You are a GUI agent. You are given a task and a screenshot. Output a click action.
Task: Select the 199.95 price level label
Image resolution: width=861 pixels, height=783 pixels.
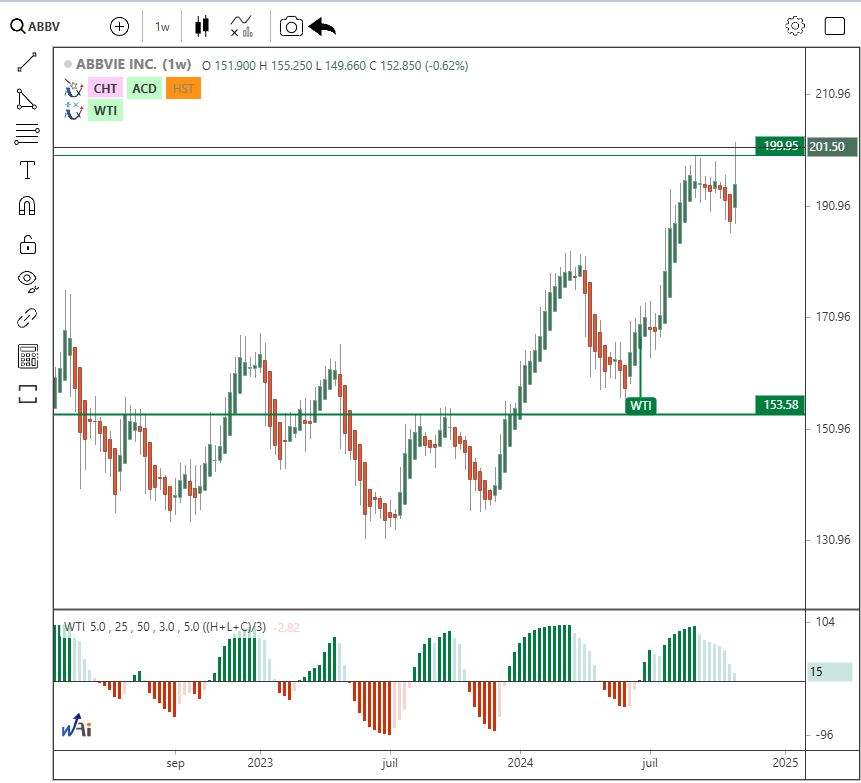tap(780, 146)
